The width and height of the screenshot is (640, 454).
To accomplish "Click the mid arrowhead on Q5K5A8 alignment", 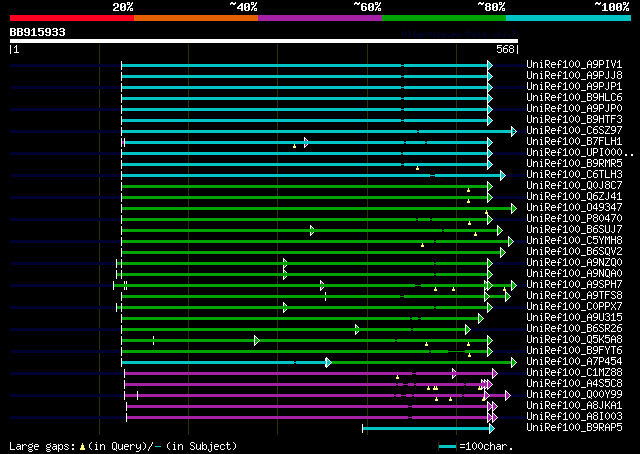I will point(257,341).
